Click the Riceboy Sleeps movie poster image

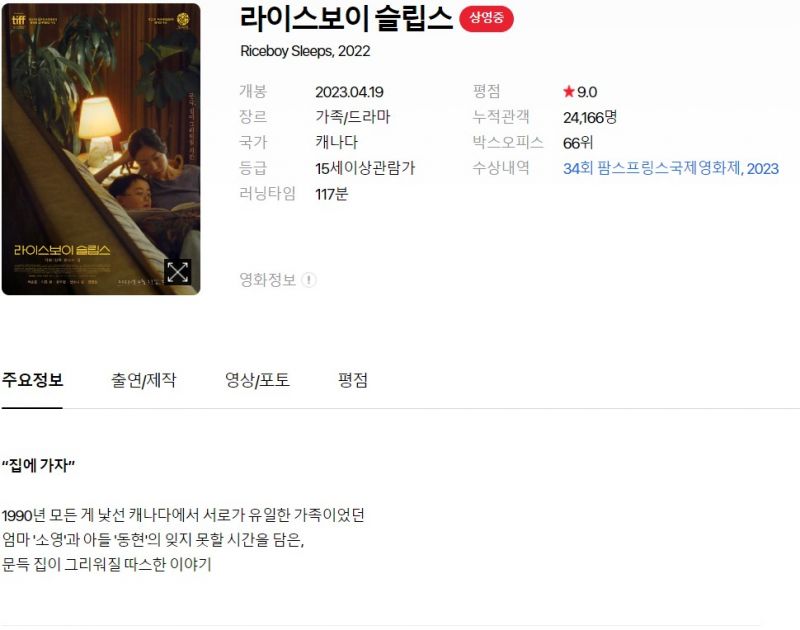[101, 149]
